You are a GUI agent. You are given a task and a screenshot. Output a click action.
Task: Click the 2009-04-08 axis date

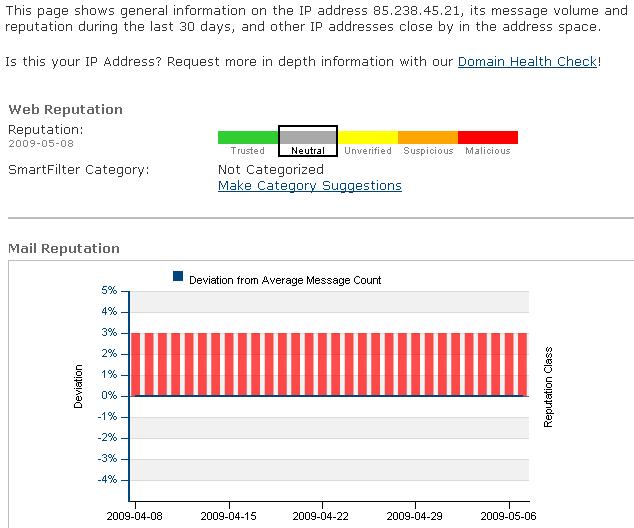click(x=135, y=516)
